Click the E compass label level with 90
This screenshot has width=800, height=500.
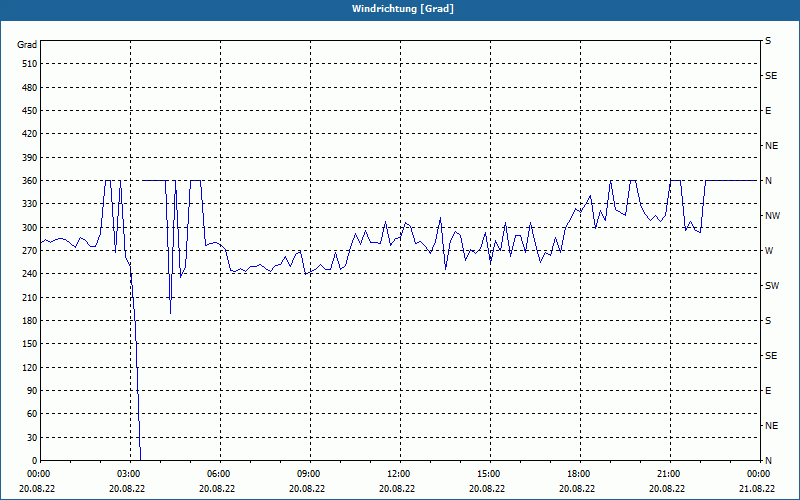point(768,391)
